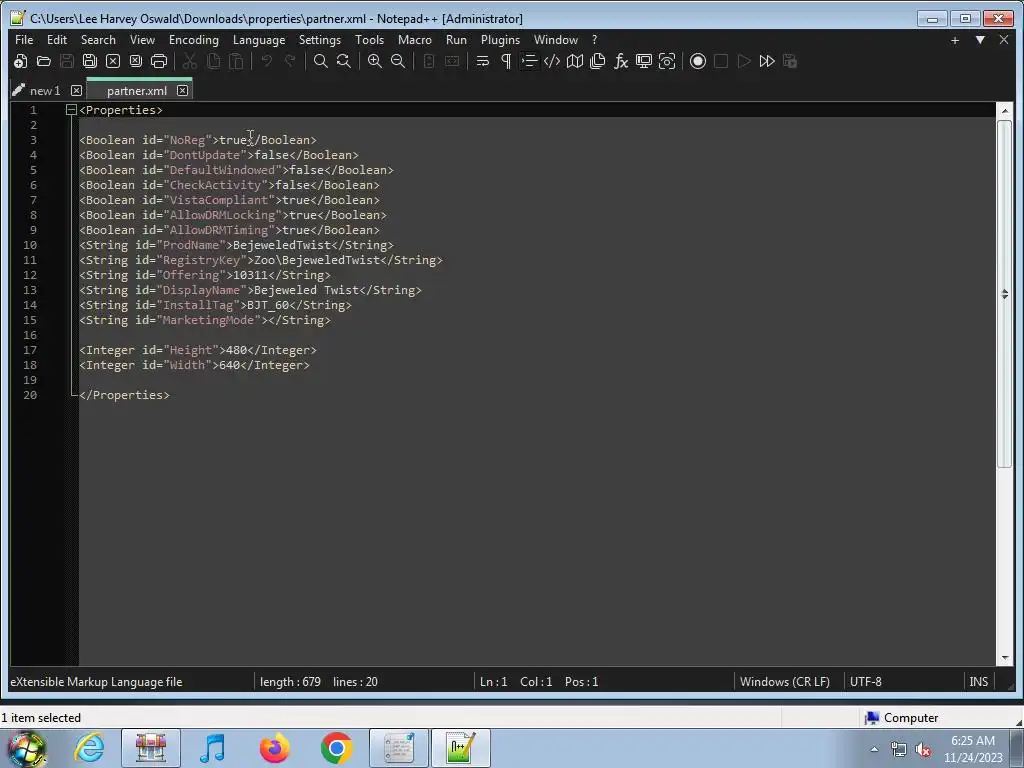Open the Language menu
The height and width of the screenshot is (768, 1024).
259,40
